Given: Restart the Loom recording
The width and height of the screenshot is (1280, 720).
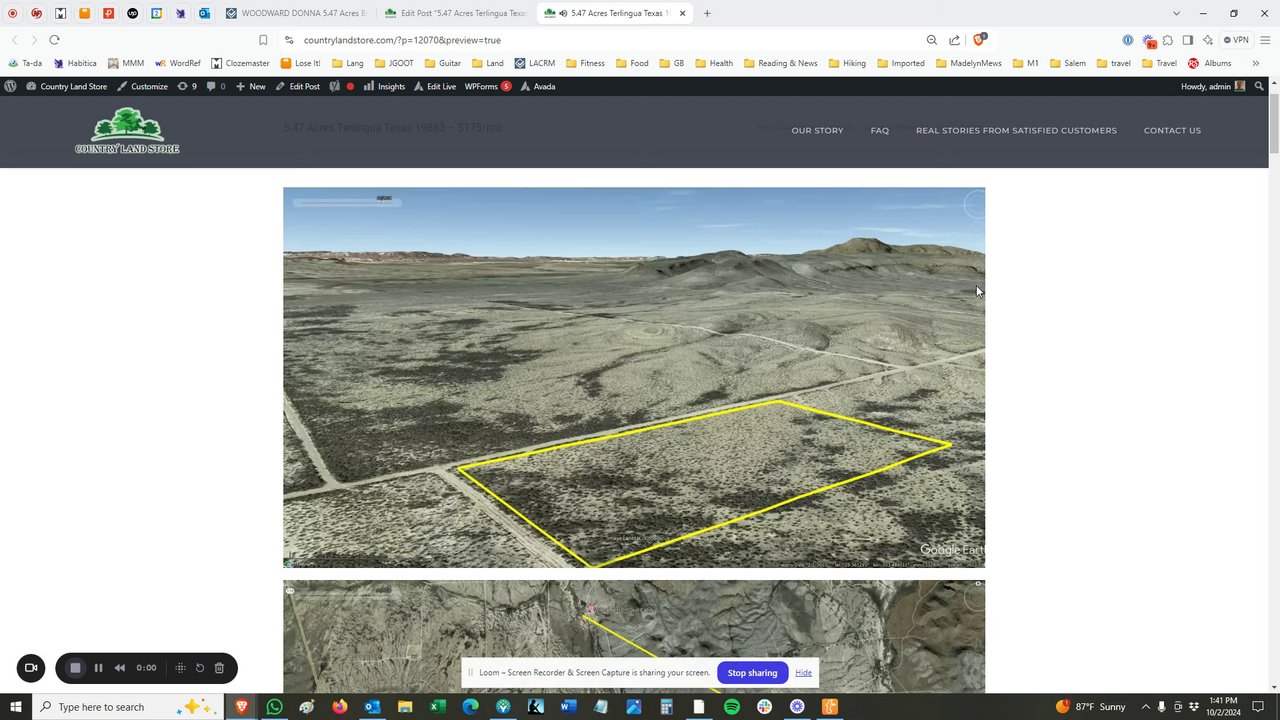Looking at the screenshot, I should (x=200, y=668).
